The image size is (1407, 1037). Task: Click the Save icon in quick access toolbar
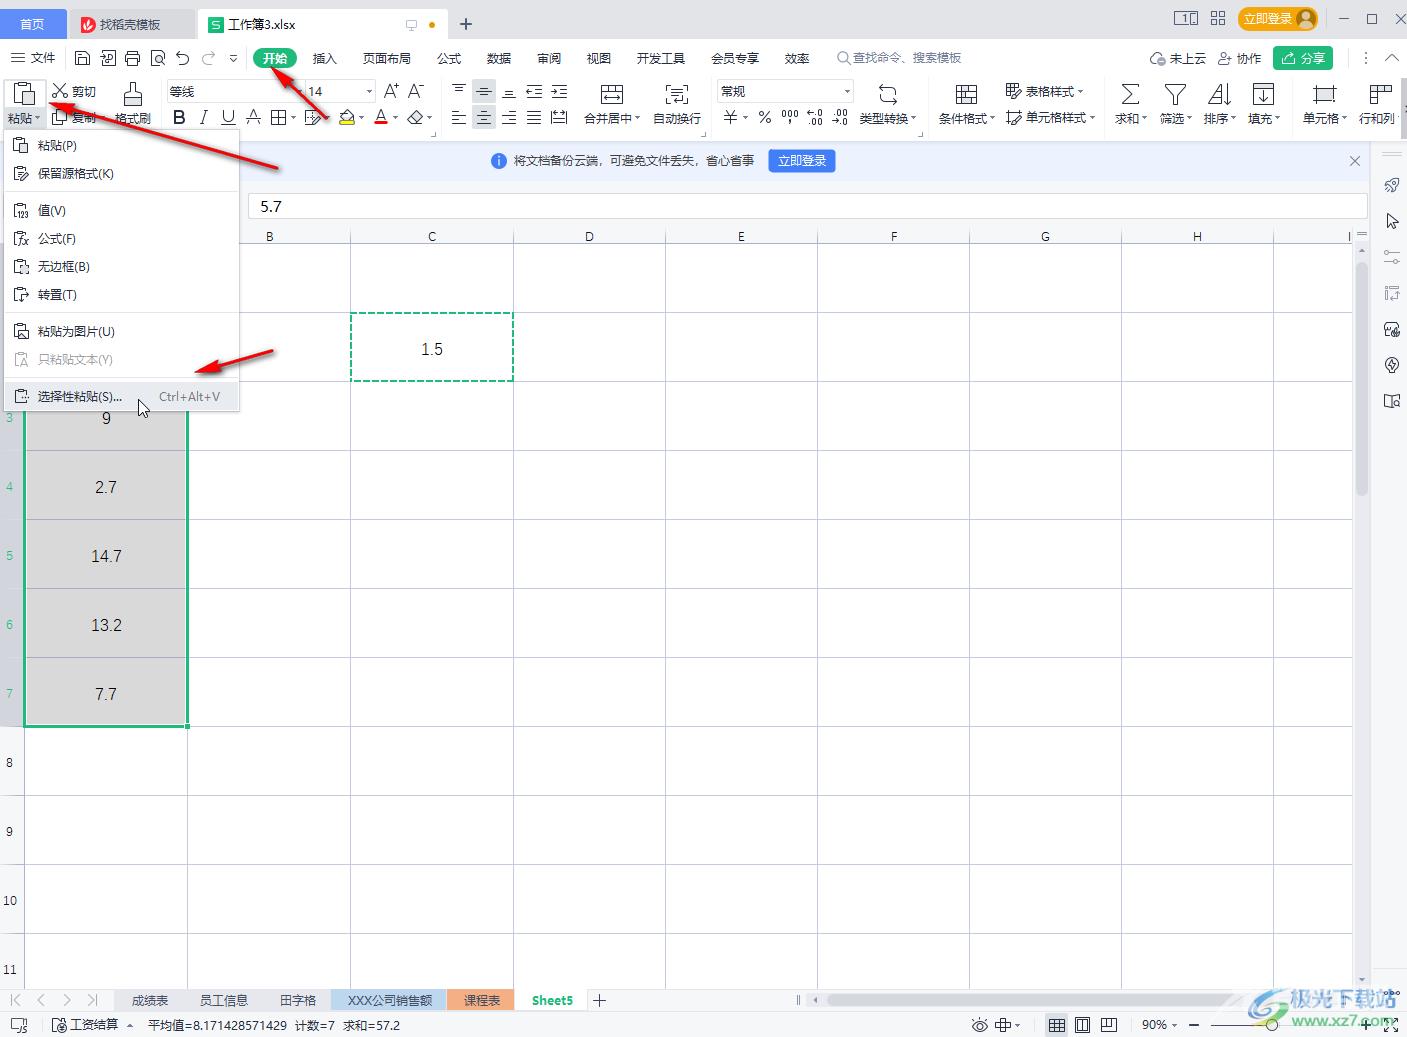click(83, 58)
